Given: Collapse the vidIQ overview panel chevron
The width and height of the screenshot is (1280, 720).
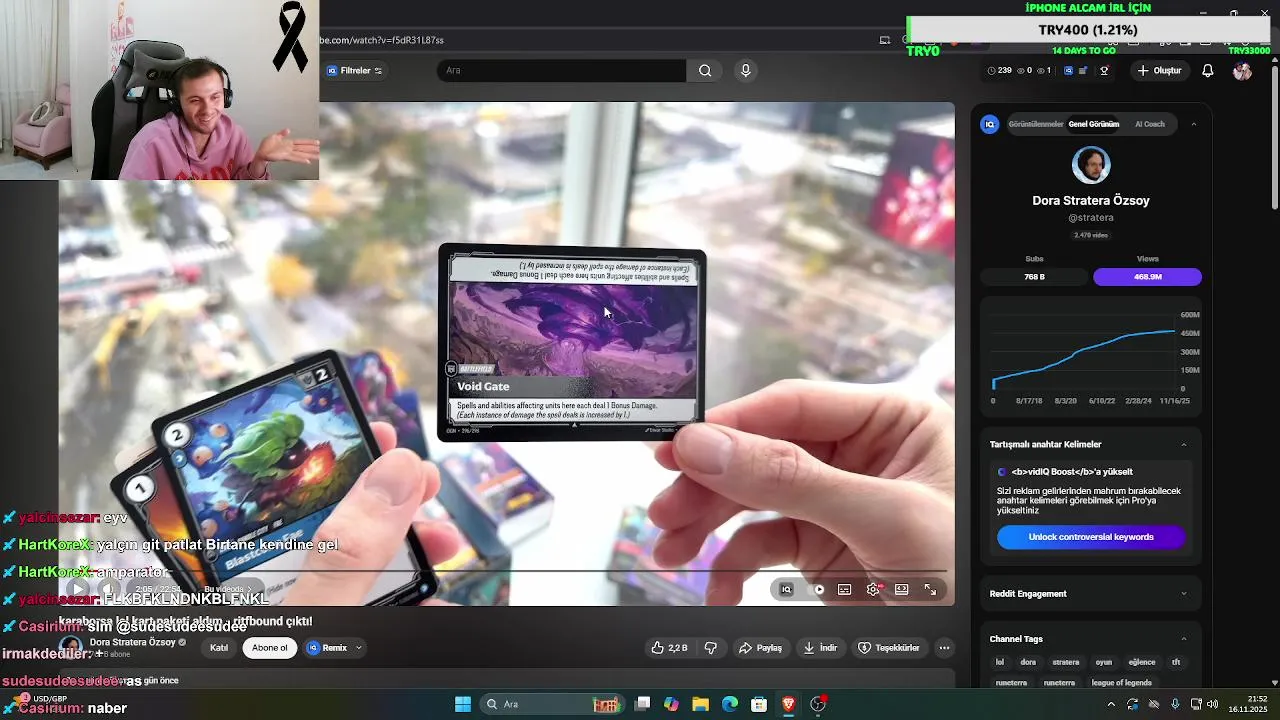Looking at the screenshot, I should [x=1193, y=125].
